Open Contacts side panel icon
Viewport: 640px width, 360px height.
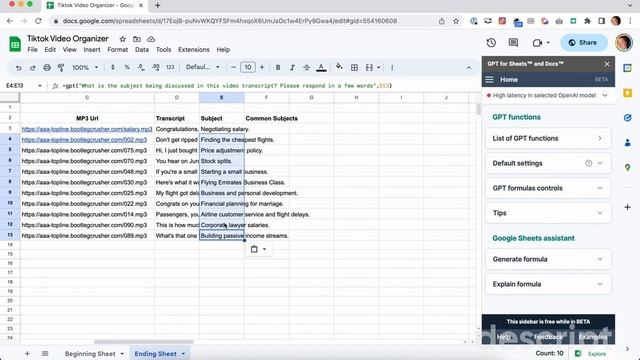click(628, 143)
